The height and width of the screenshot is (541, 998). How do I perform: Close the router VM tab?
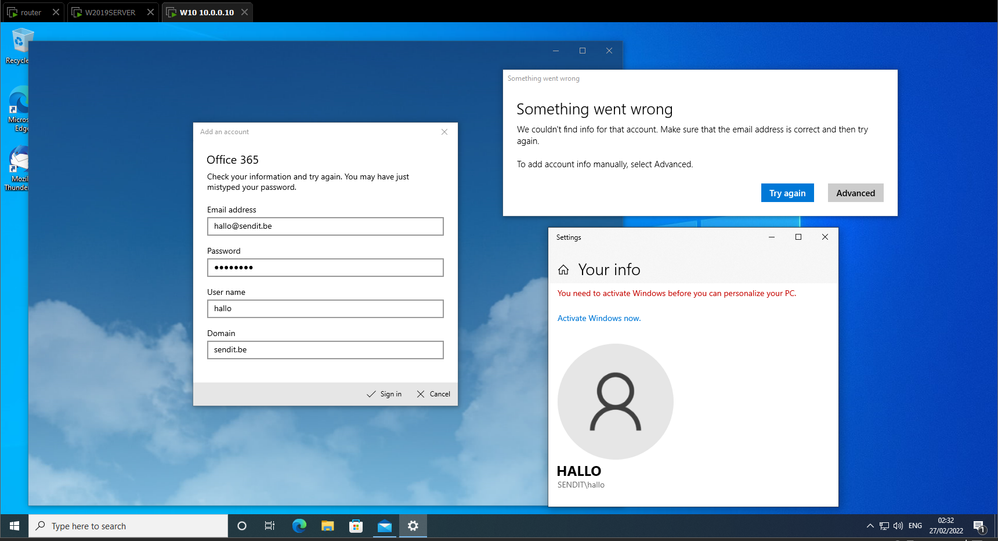click(x=56, y=12)
